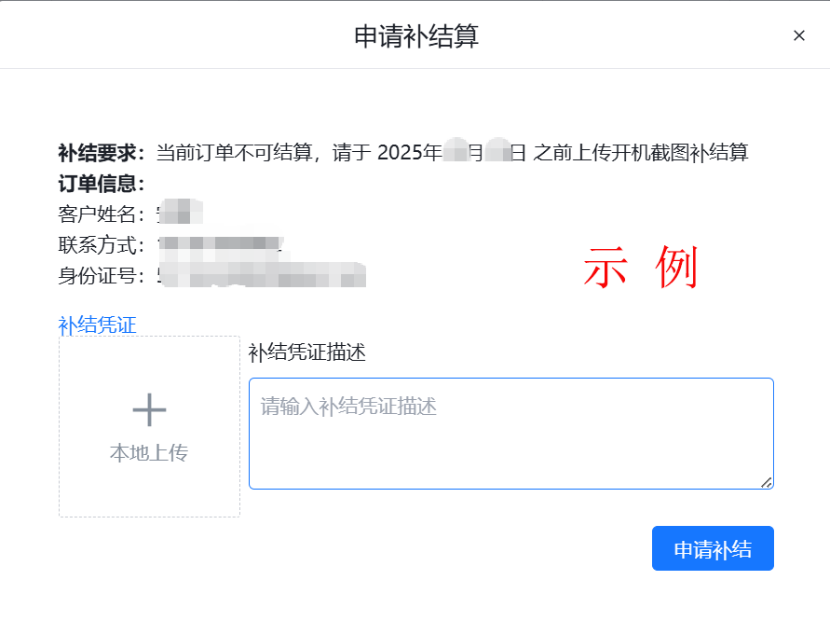The height and width of the screenshot is (635, 830).
Task: Open the blue 补结凭证 link
Action: point(97,324)
